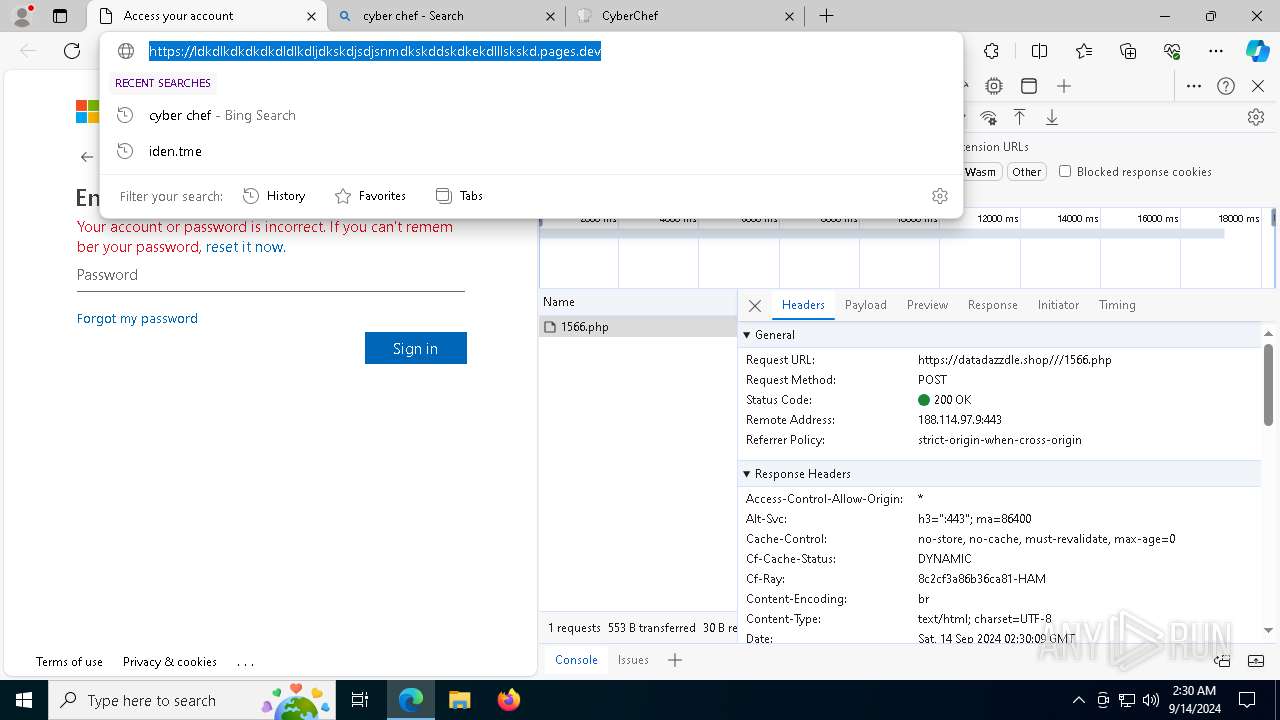The height and width of the screenshot is (720, 1280).
Task: Open address bar settings gear in suggestion dropdown
Action: click(939, 196)
